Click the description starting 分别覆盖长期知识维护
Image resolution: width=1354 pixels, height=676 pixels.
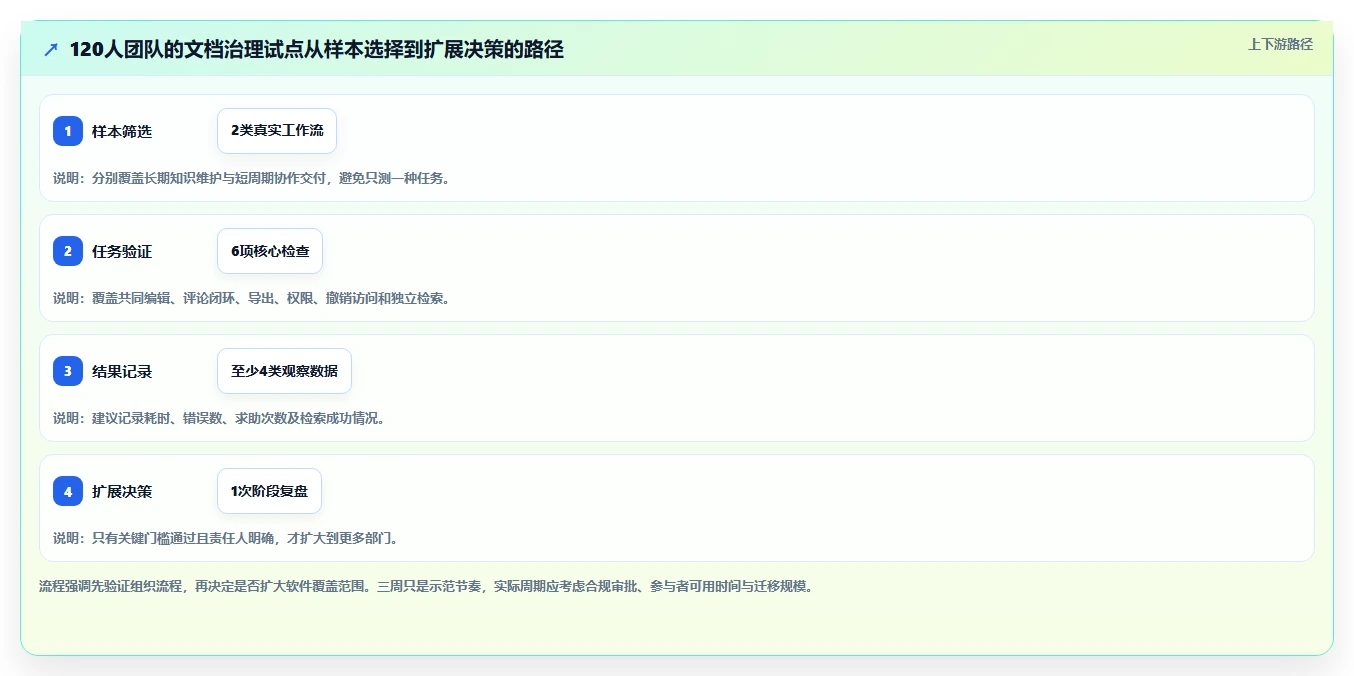[x=251, y=178]
